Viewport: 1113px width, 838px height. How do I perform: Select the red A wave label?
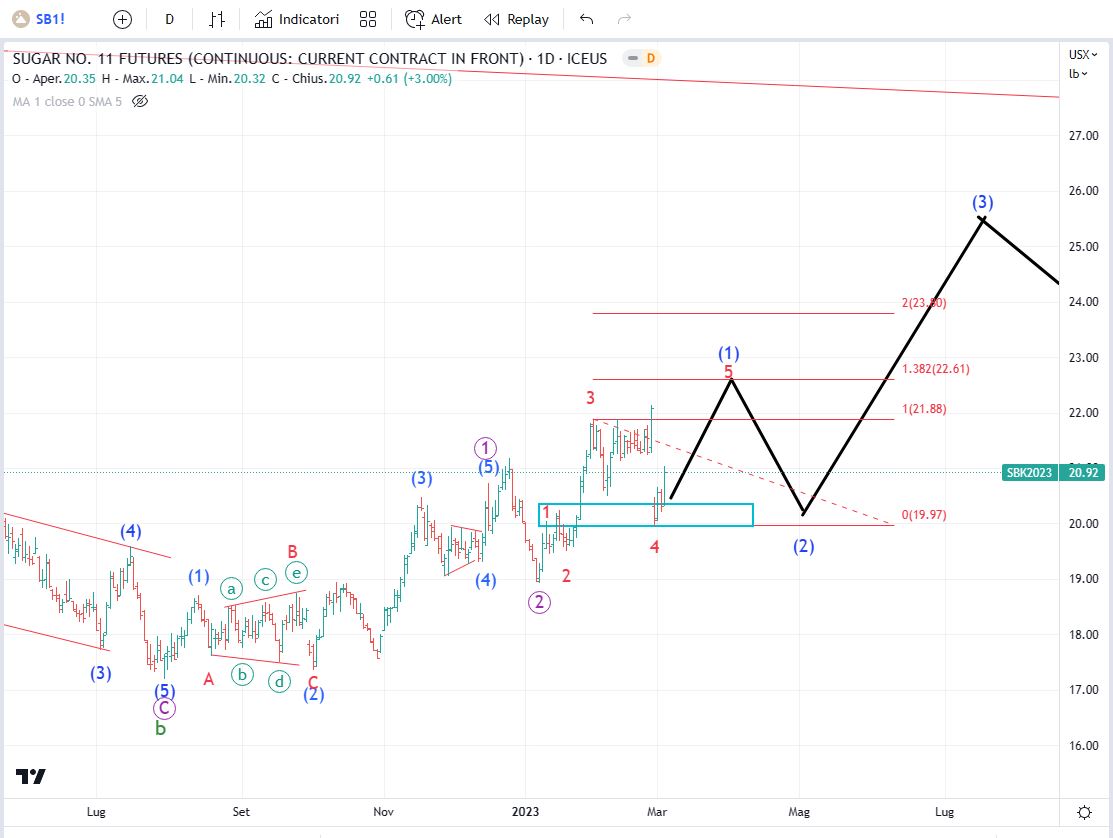pos(209,680)
